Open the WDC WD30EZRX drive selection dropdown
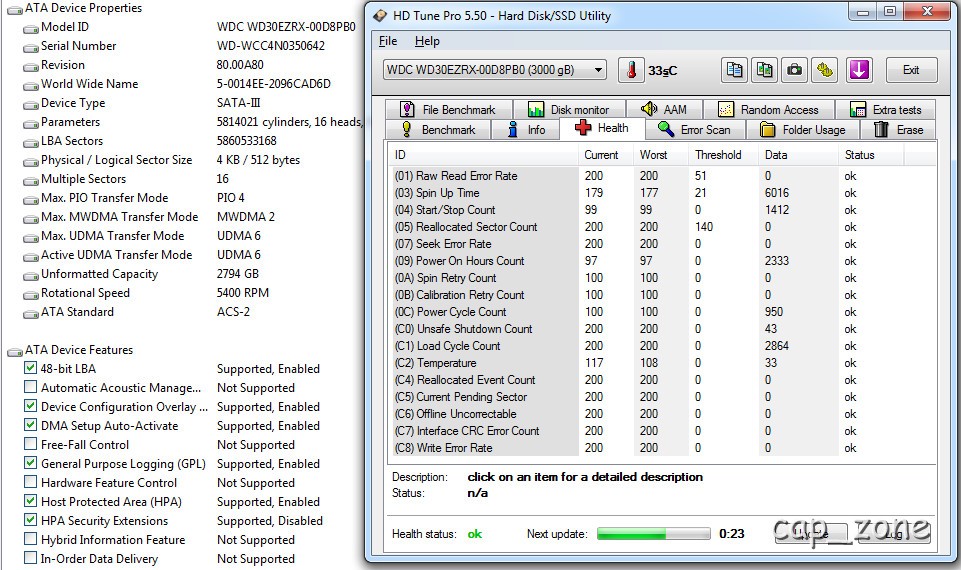Viewport: 961px width, 570px height. coord(495,70)
